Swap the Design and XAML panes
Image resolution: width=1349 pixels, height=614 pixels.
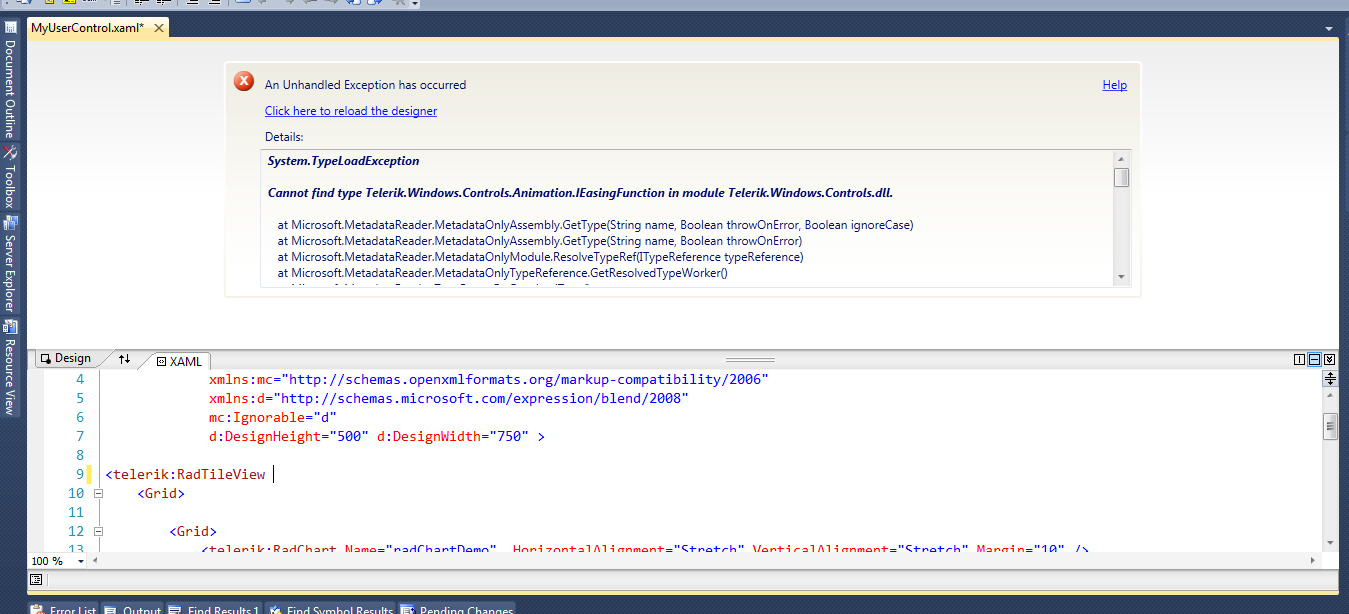point(124,359)
